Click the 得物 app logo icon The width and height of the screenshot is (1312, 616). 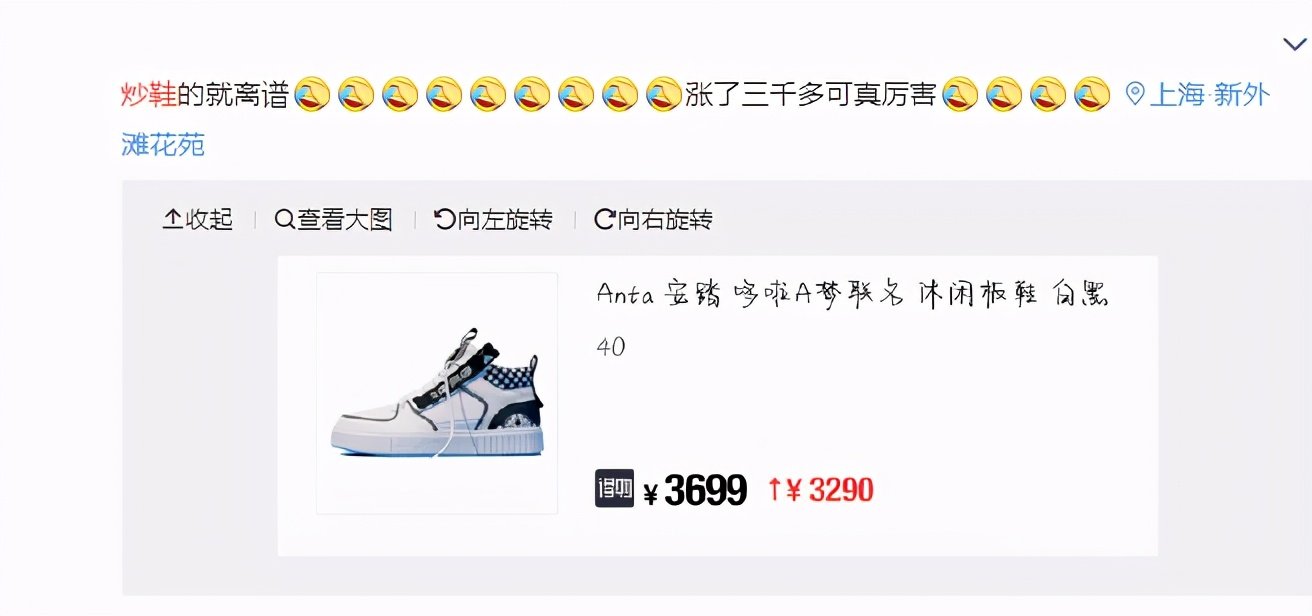coord(615,488)
